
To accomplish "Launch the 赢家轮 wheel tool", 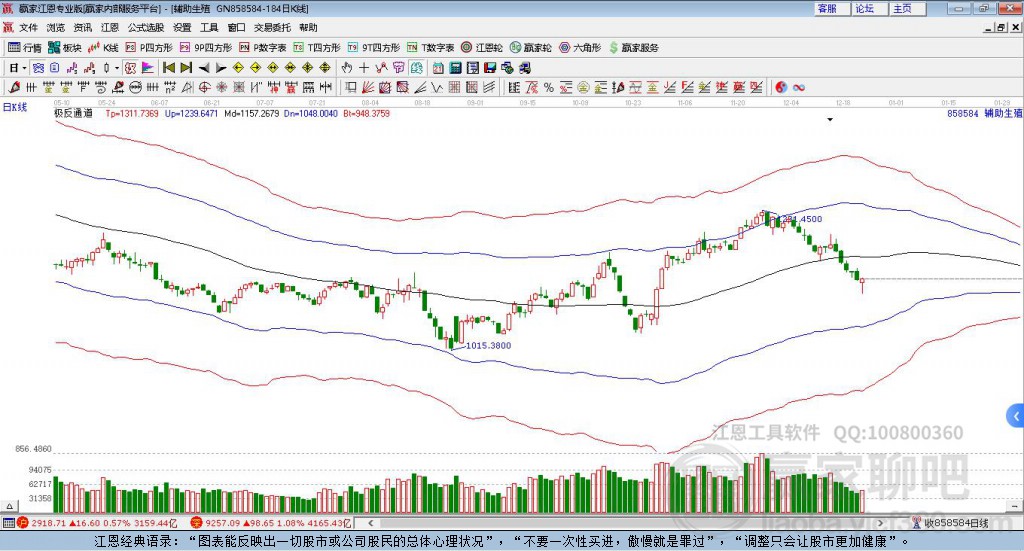I will tap(530, 48).
